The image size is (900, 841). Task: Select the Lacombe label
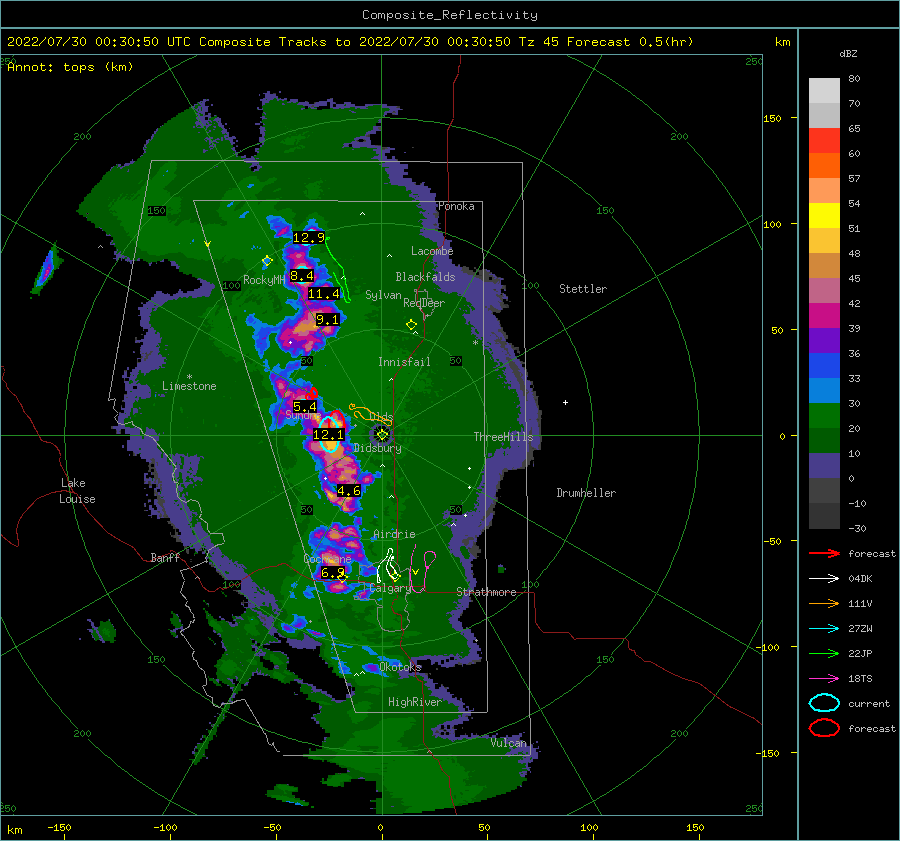click(432, 251)
